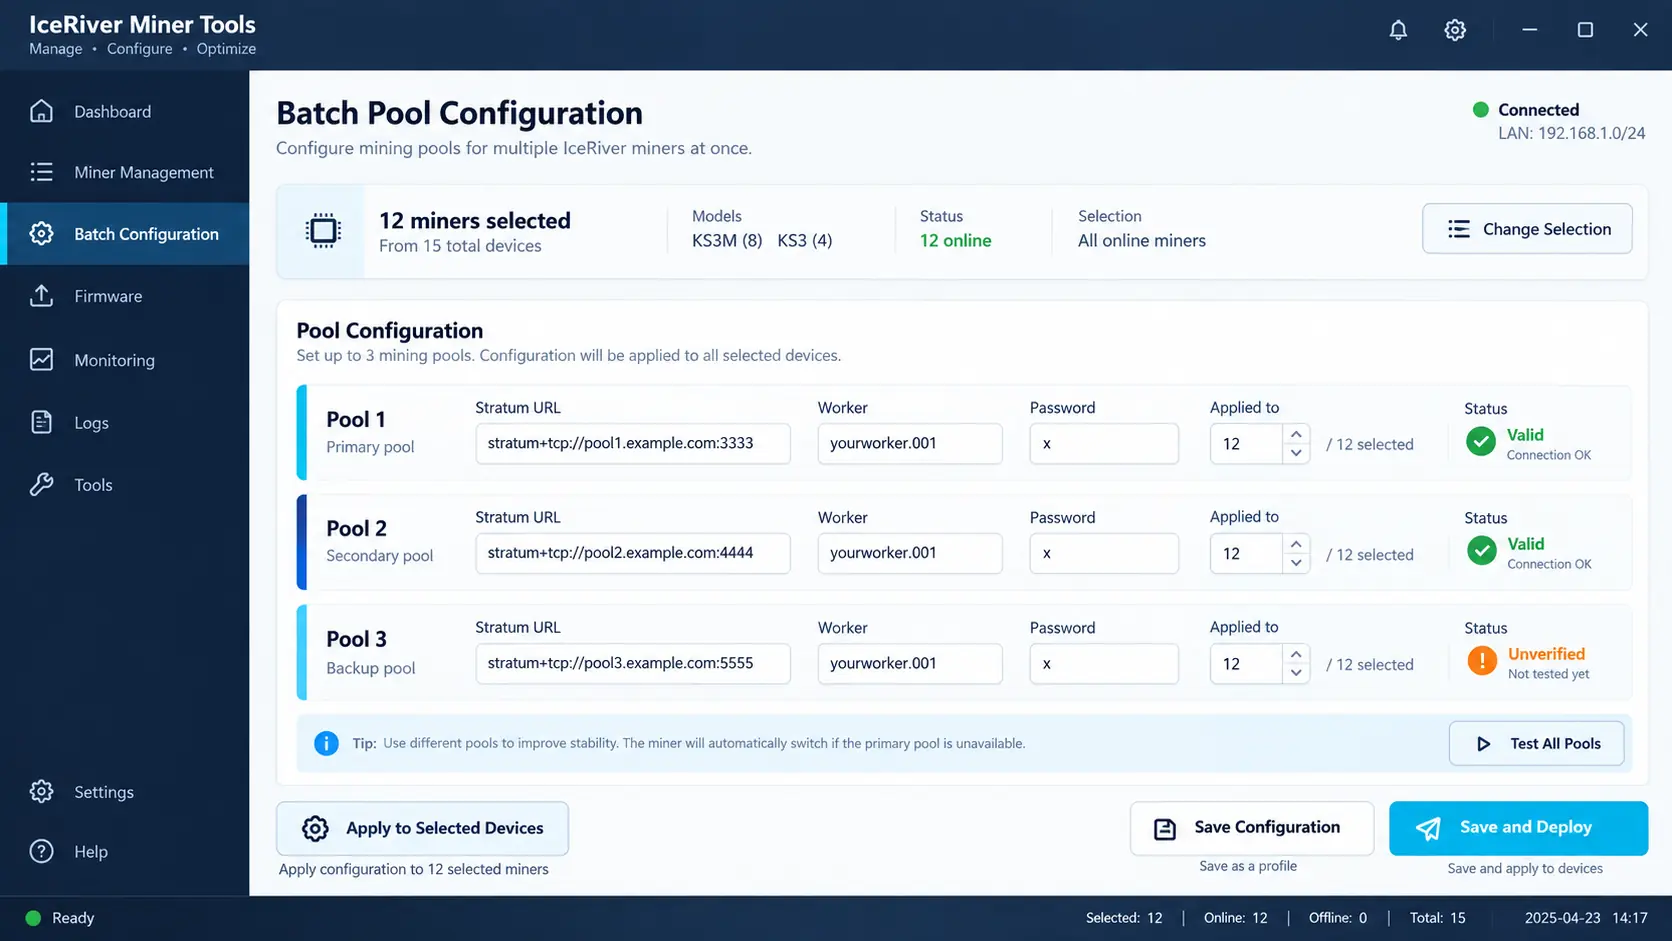Focus the Pool 1 Worker field
The width and height of the screenshot is (1672, 941).
pos(910,444)
